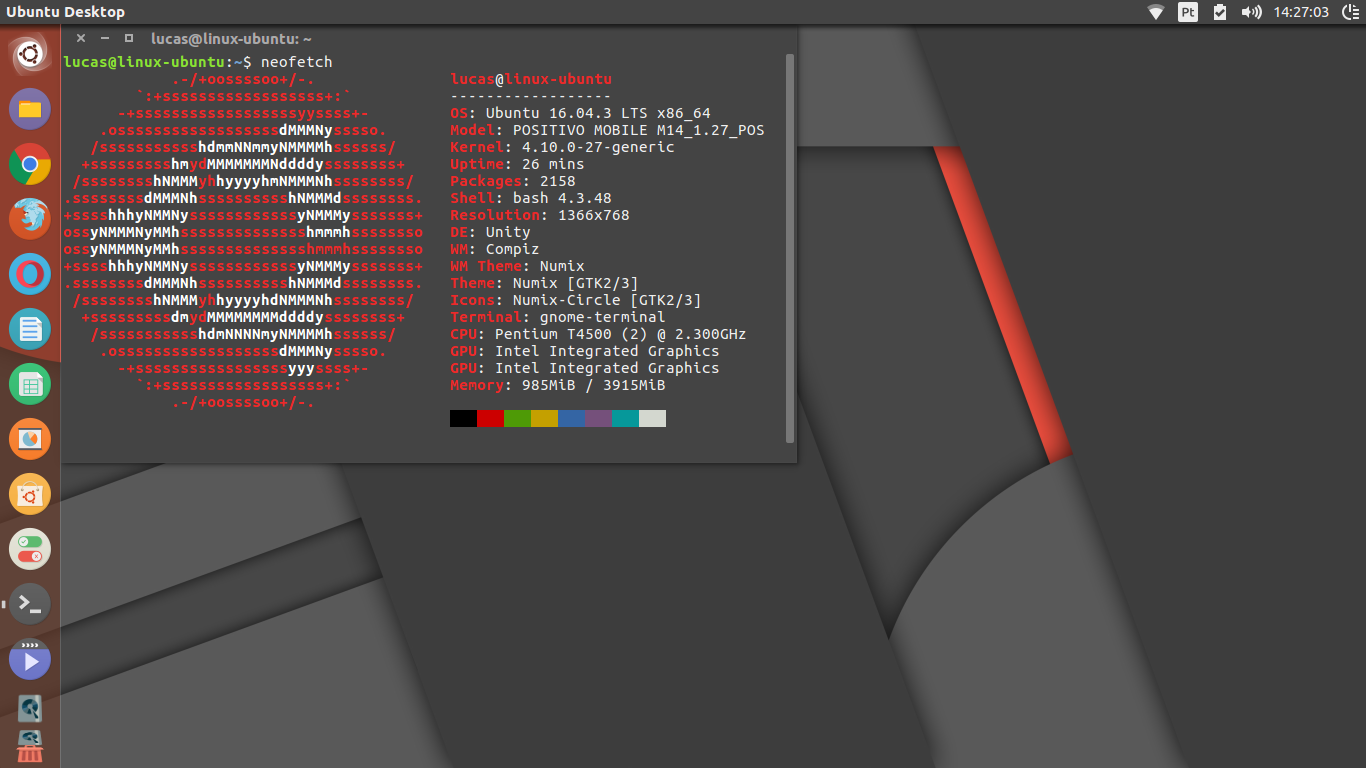The image size is (1366, 768).
Task: Open the Opera browser icon
Action: pyautogui.click(x=30, y=274)
